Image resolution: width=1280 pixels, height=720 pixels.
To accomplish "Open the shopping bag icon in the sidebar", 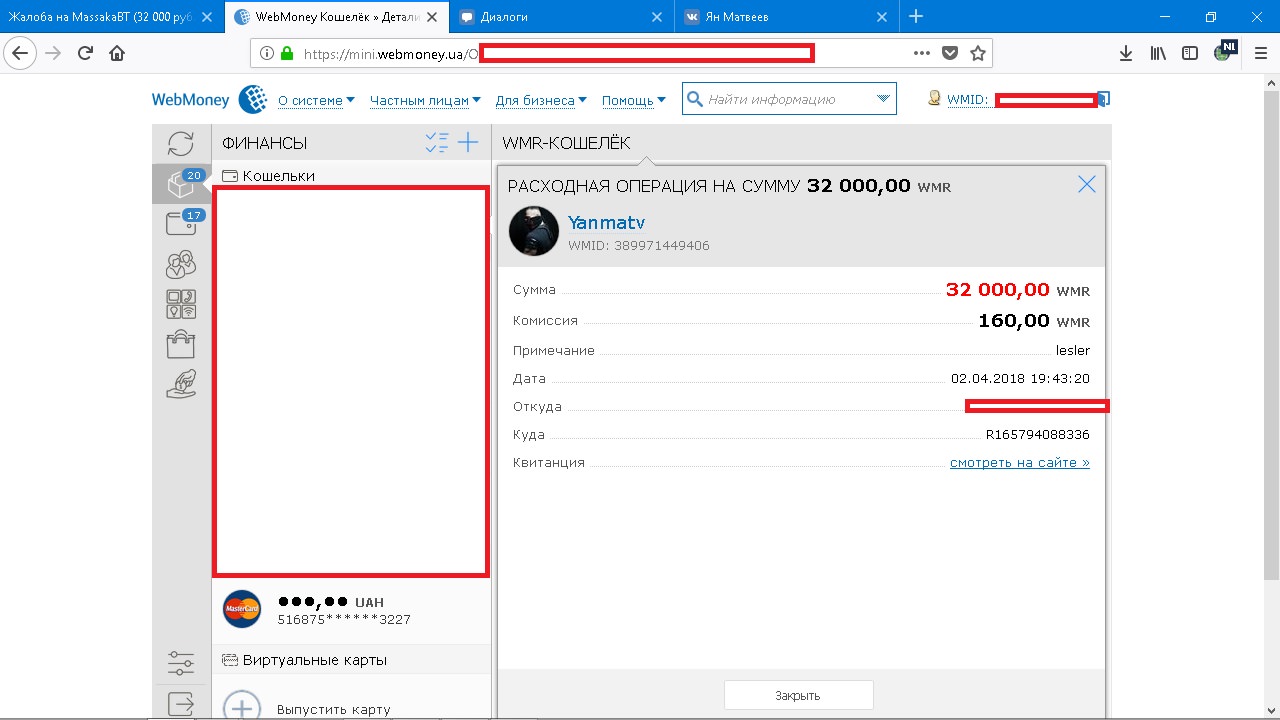I will (x=181, y=345).
